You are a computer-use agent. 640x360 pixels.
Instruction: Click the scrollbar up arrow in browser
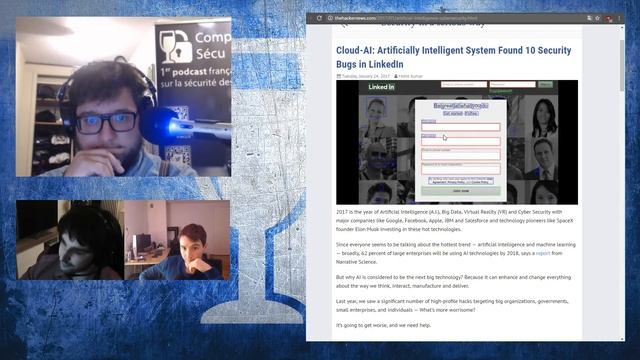[622, 27]
